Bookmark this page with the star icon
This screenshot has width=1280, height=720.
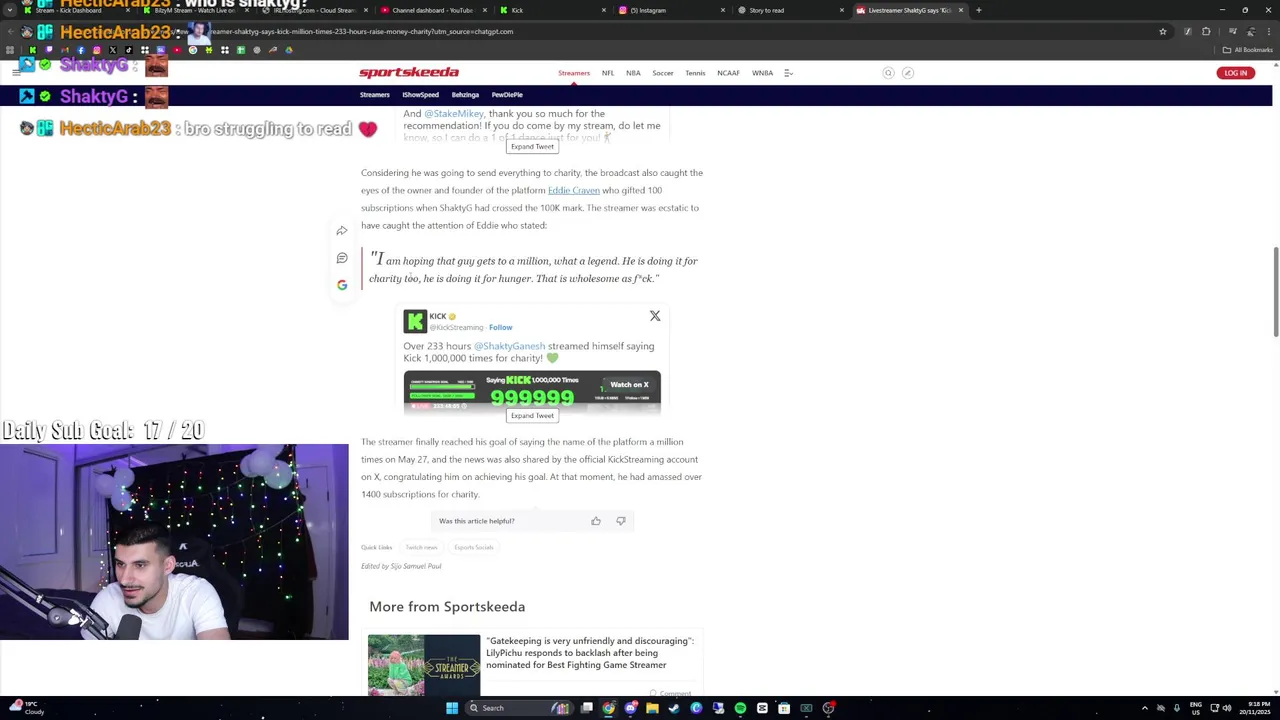pyautogui.click(x=1163, y=31)
